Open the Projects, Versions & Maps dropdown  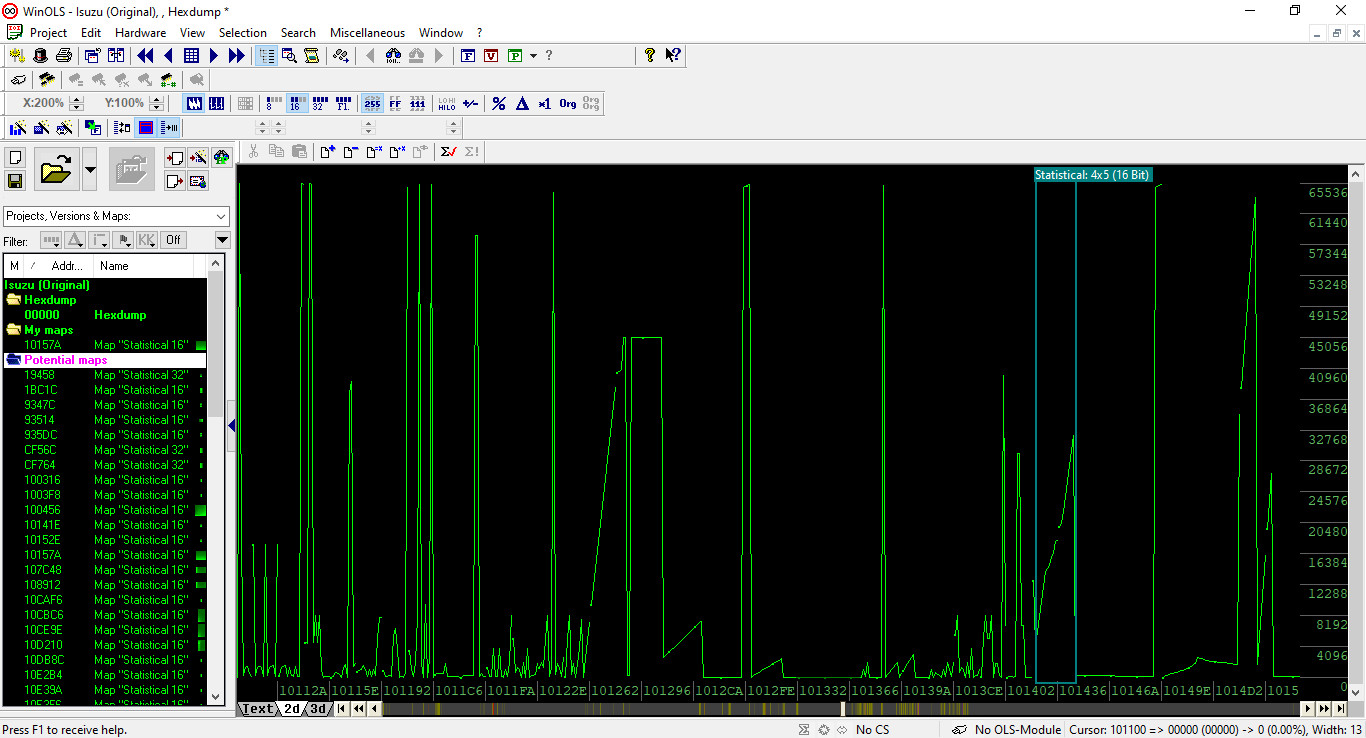pyautogui.click(x=221, y=216)
